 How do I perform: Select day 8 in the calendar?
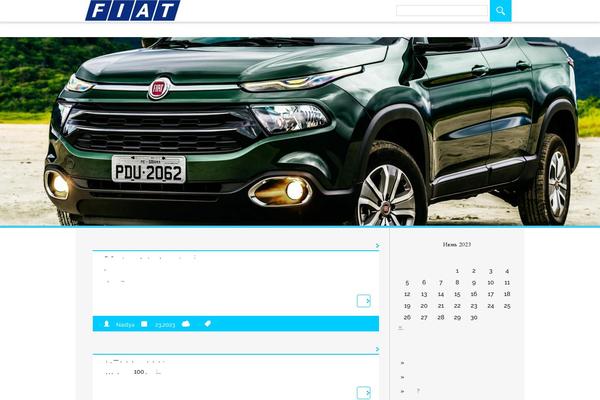[x=457, y=282]
